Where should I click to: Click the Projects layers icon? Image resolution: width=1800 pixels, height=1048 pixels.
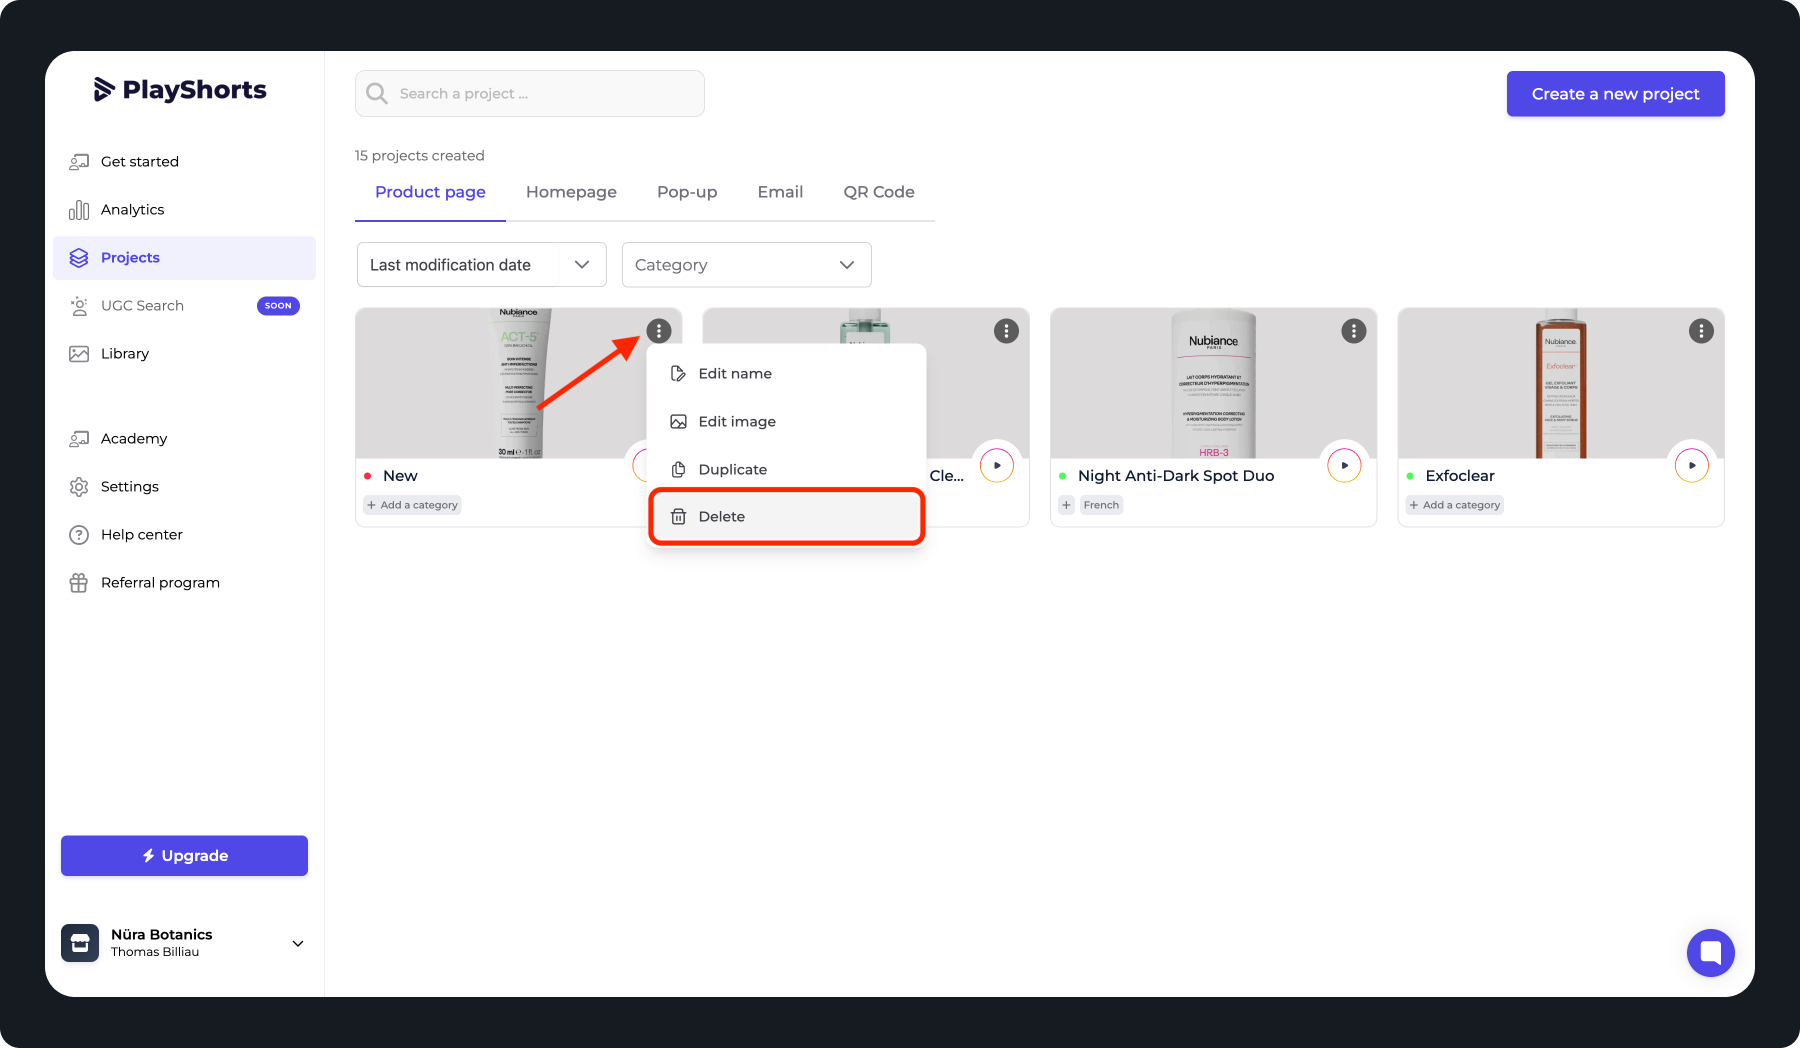point(79,258)
